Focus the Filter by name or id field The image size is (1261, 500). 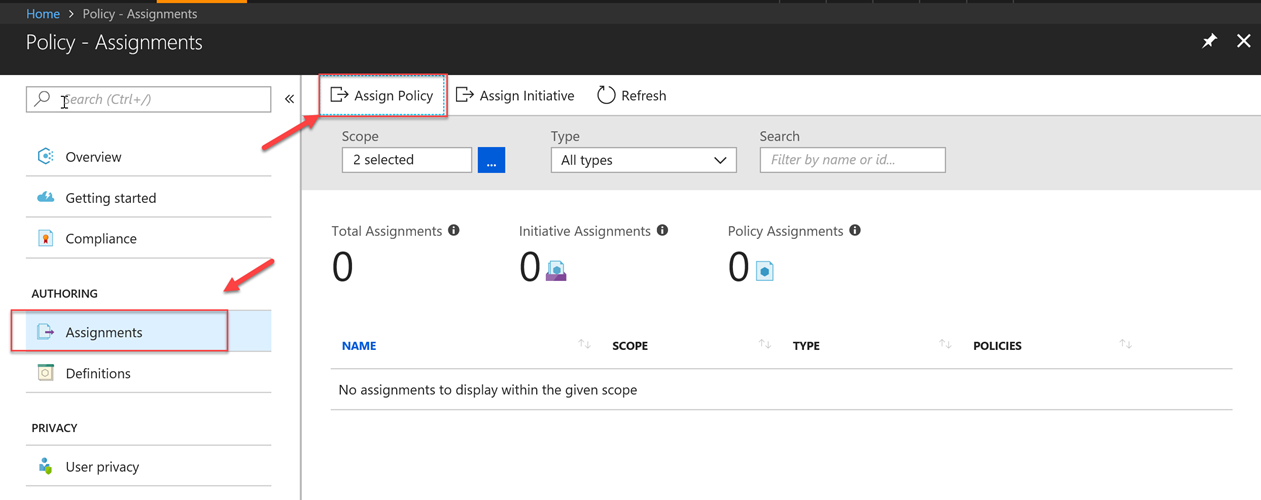tap(853, 160)
